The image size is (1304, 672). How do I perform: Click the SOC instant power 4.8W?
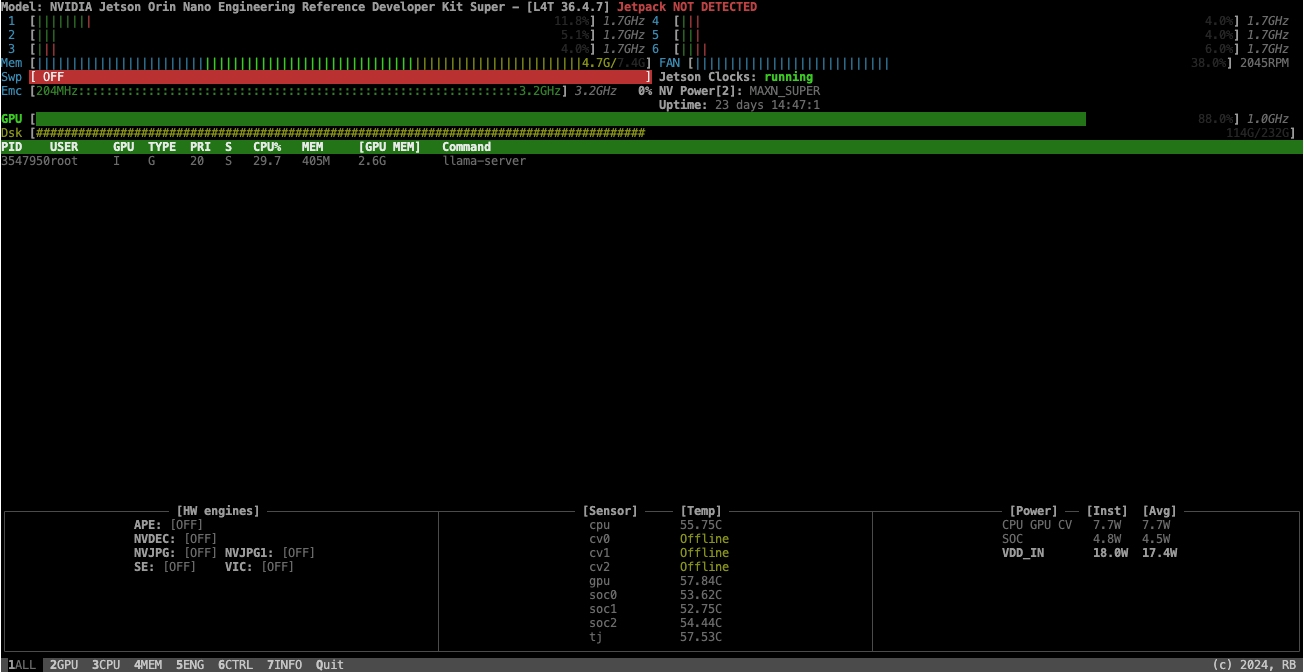[1107, 539]
